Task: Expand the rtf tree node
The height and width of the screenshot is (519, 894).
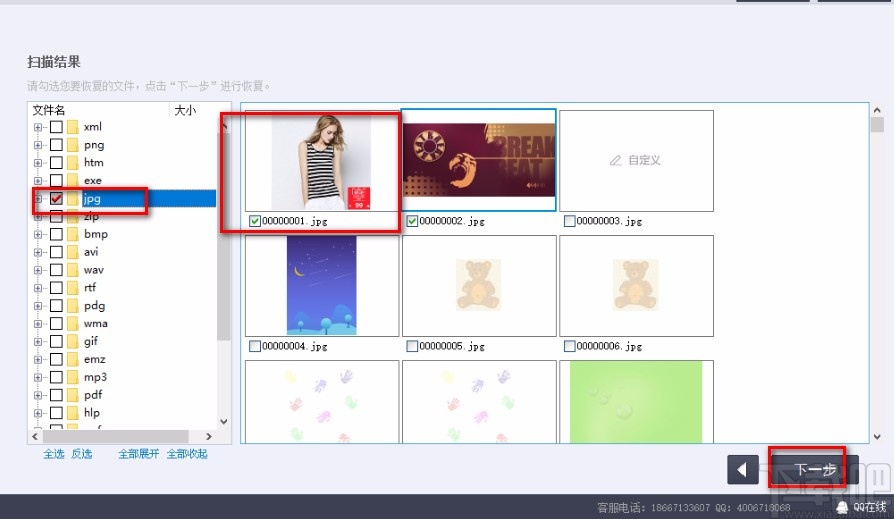Action: (x=38, y=288)
